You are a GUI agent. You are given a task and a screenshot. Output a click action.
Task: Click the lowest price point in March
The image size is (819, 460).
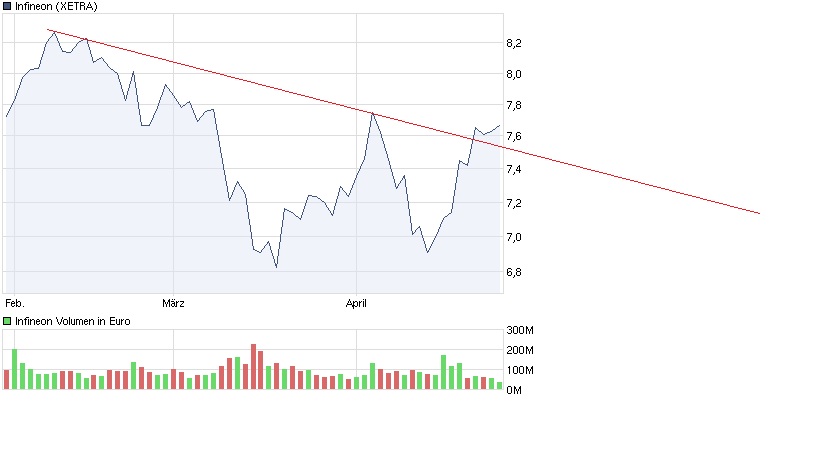[276, 267]
